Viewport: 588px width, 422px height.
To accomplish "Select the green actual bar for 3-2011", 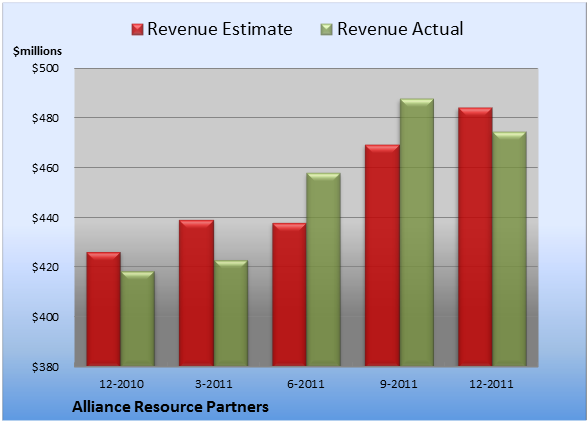I will 230,313.
